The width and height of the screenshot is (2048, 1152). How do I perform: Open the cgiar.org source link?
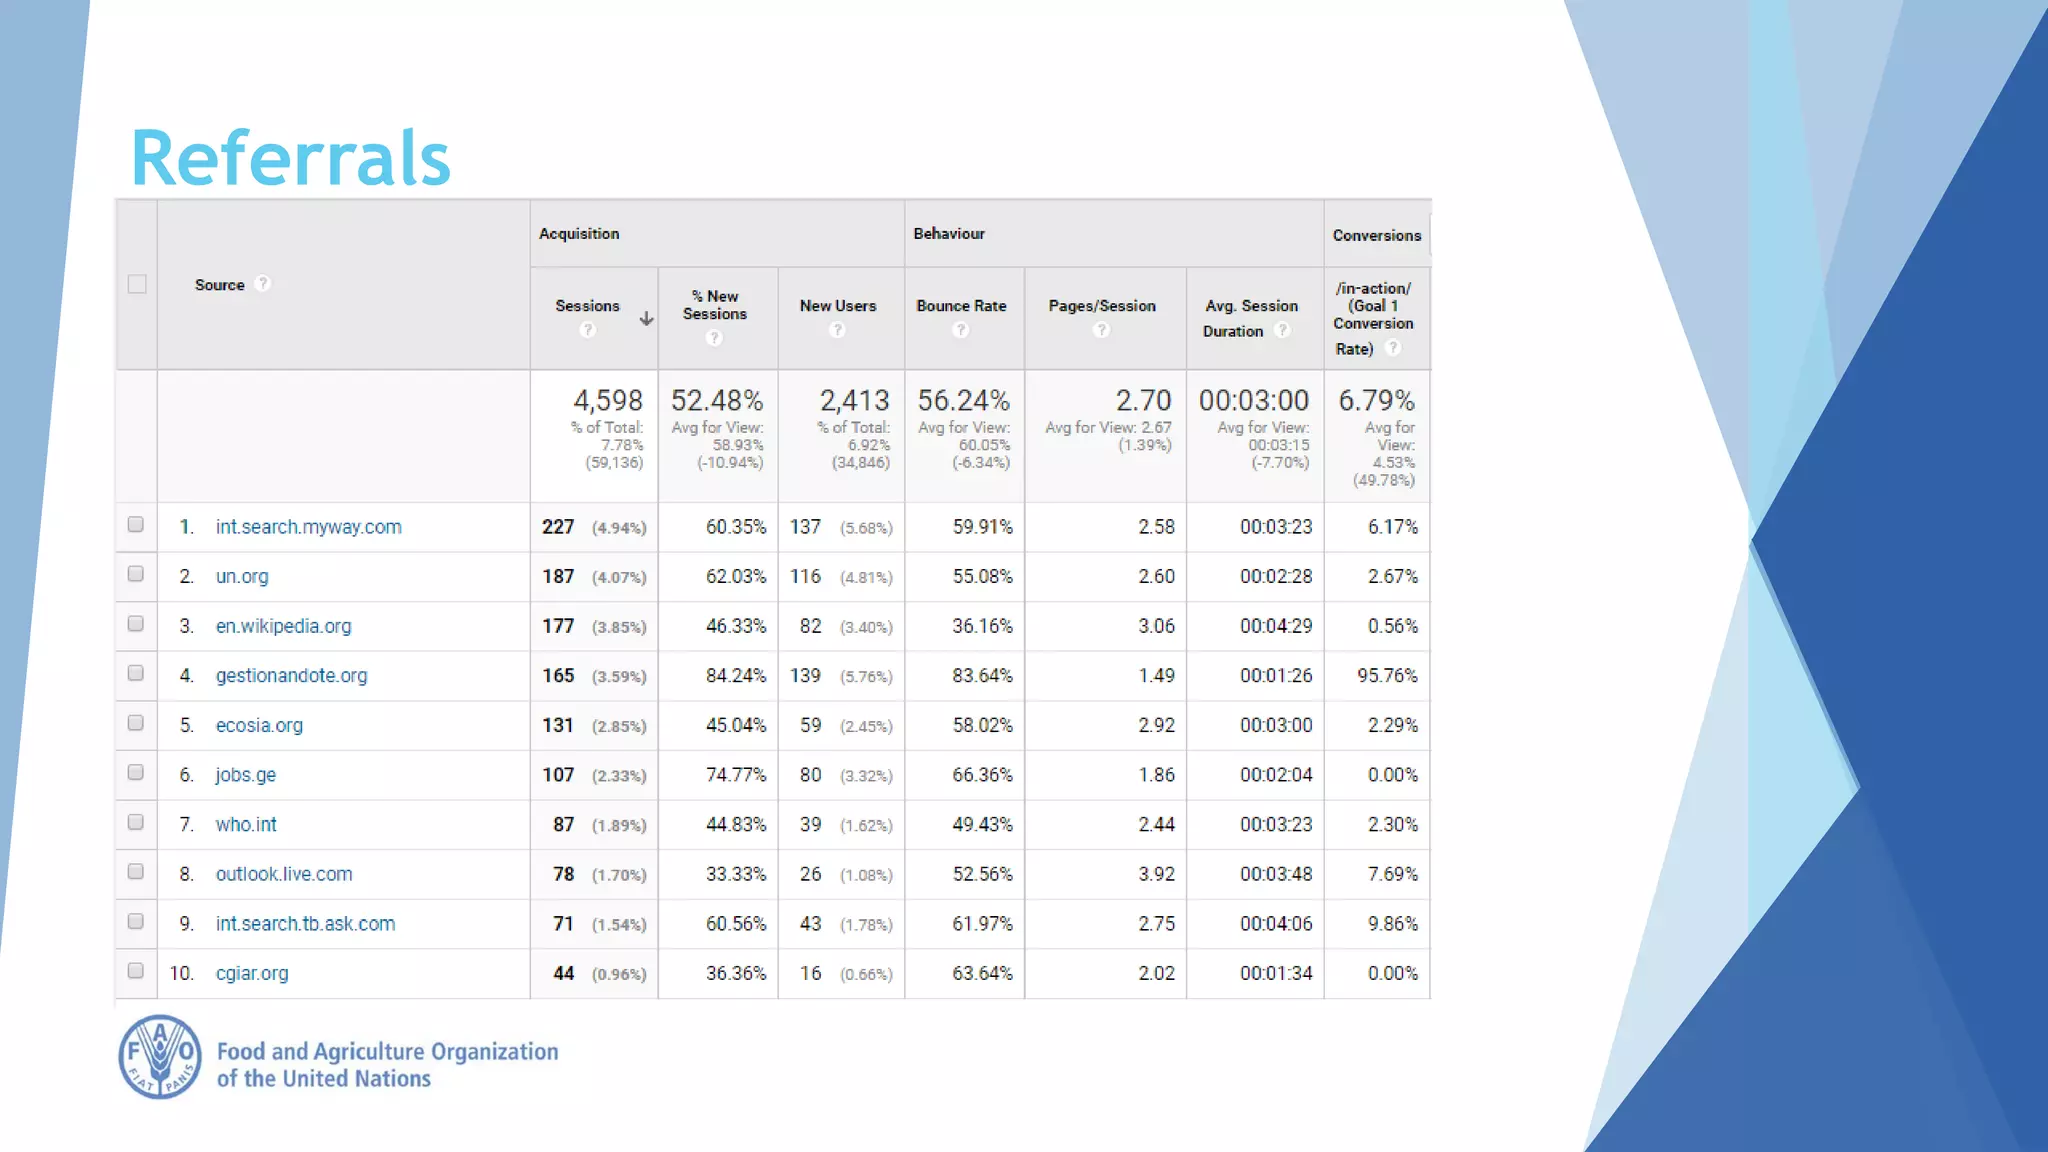tap(252, 973)
